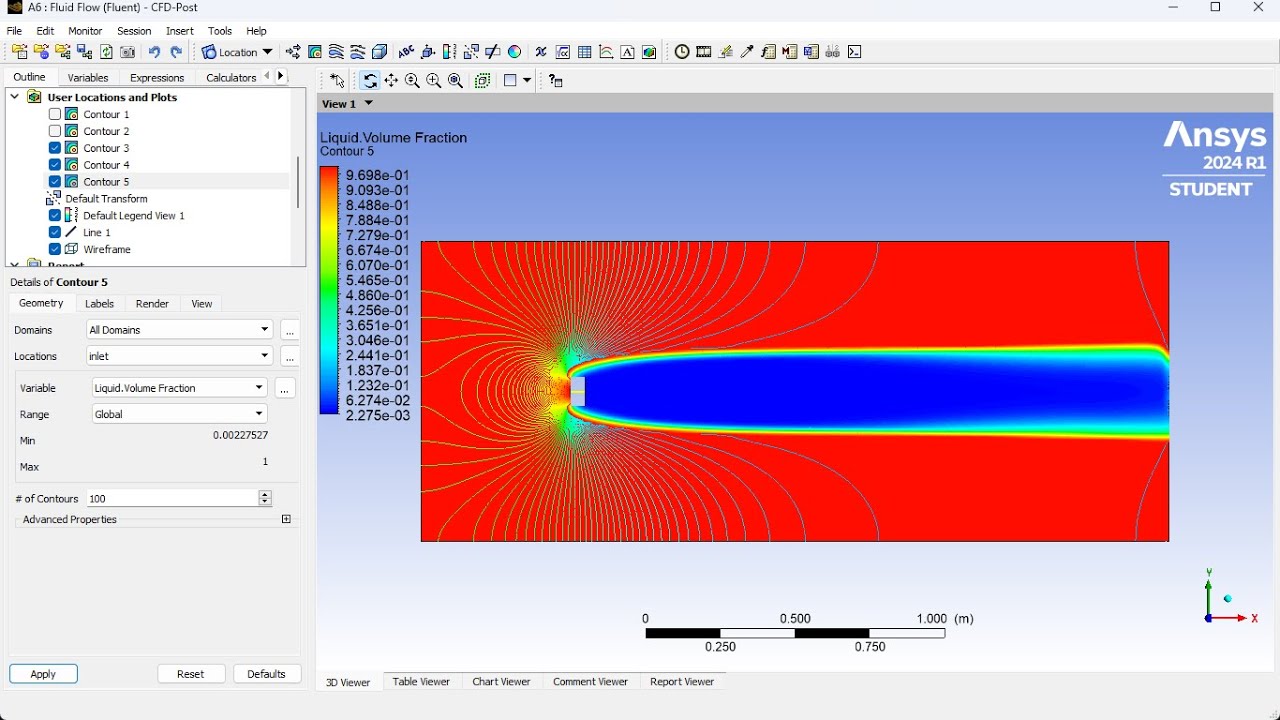Click the Reset button

click(191, 674)
